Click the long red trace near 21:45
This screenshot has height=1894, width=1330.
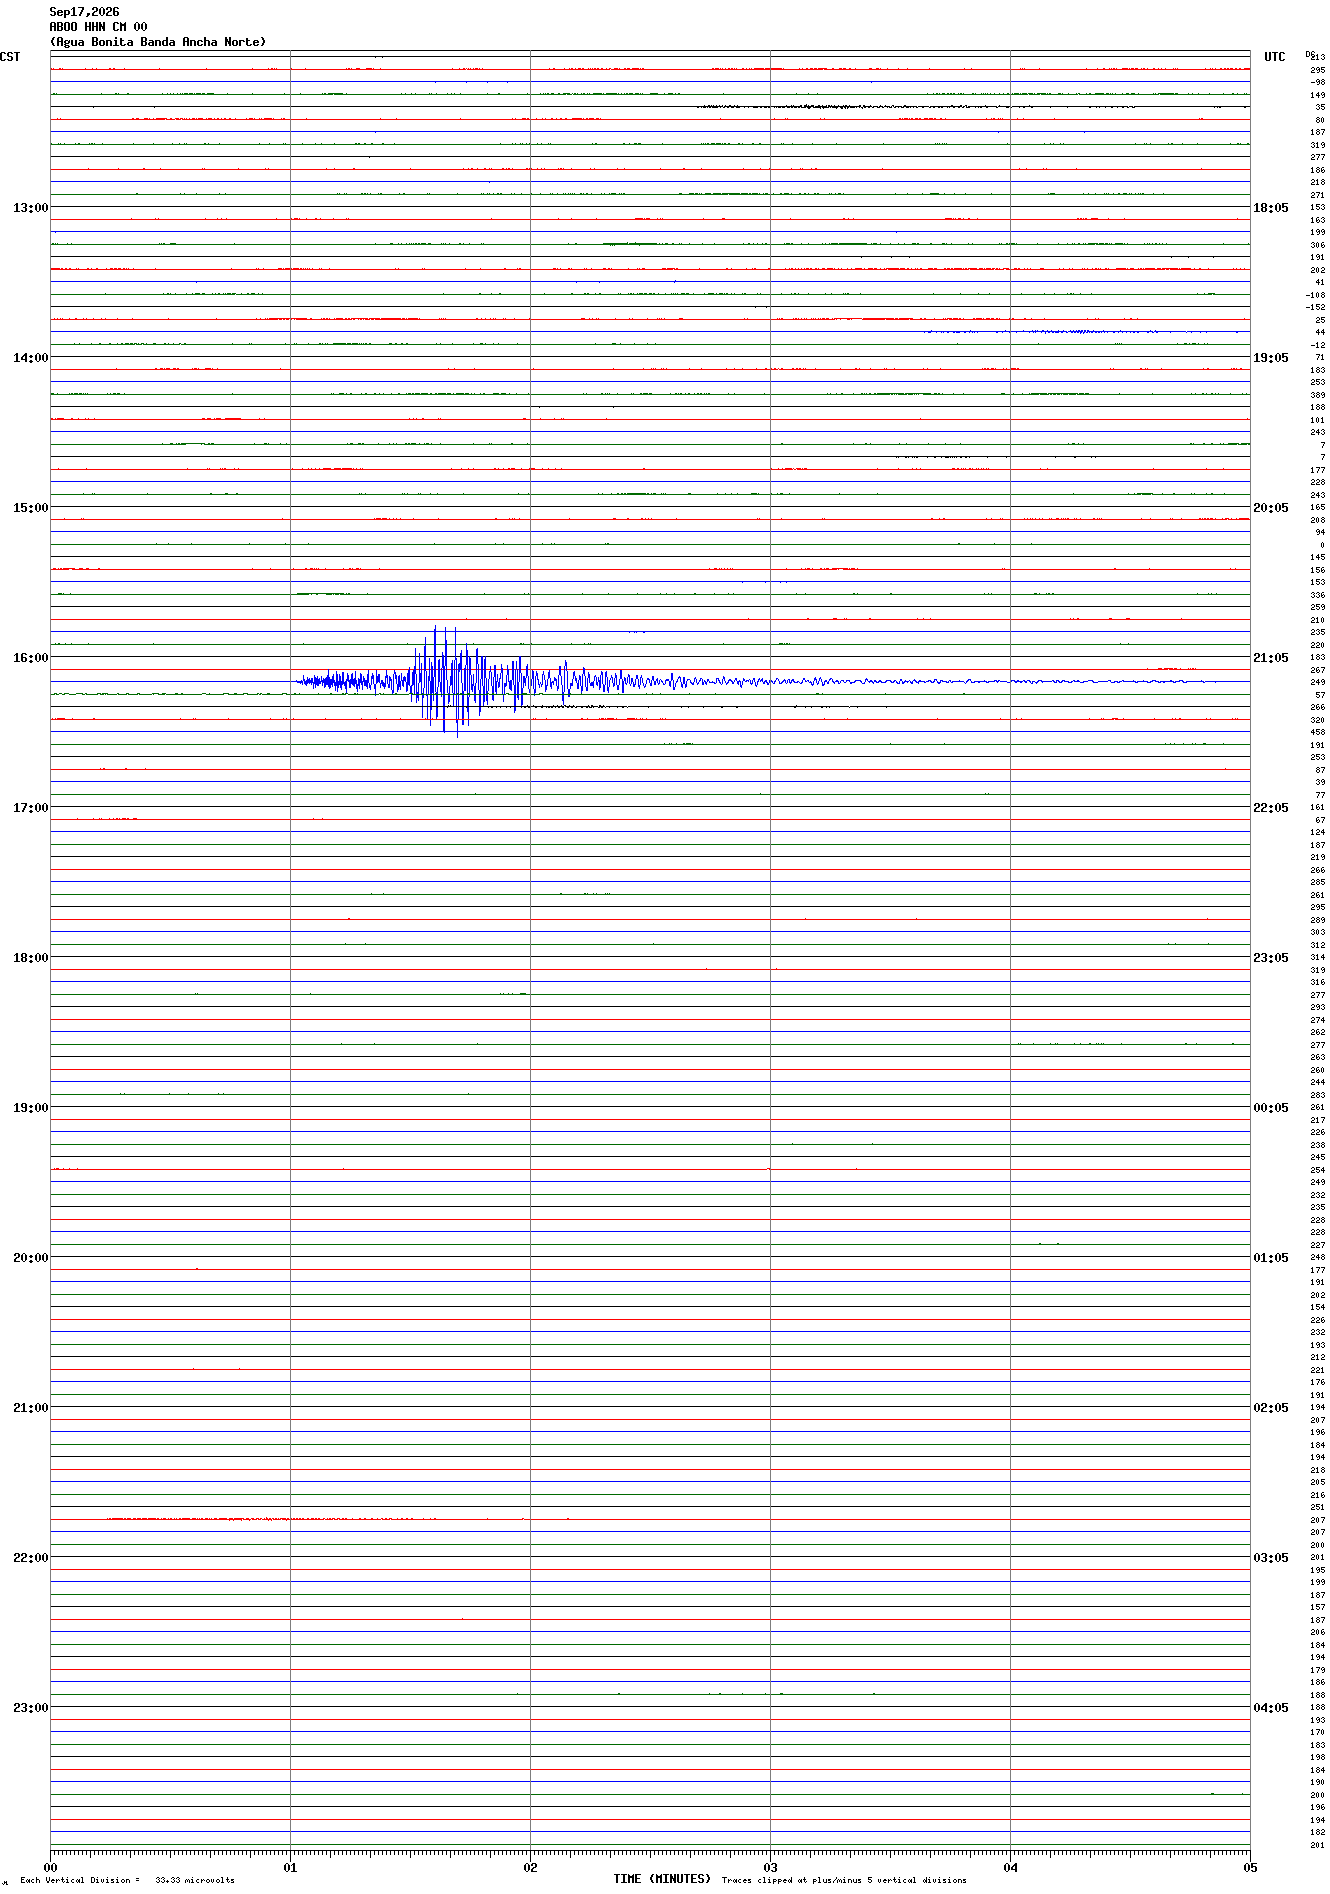click(x=338, y=1518)
